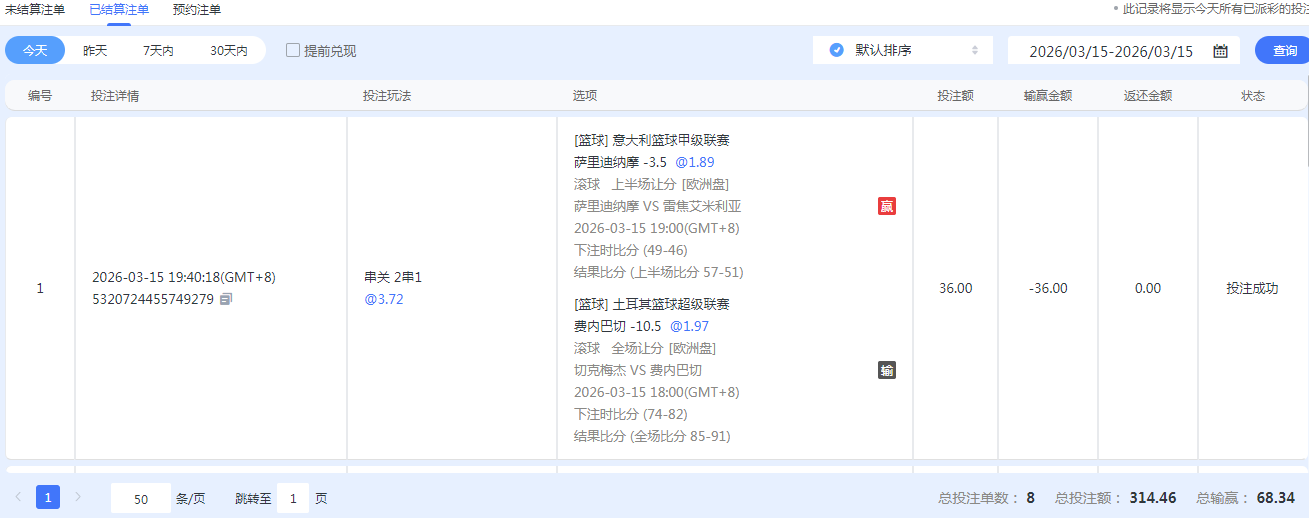The width and height of the screenshot is (1309, 518).
Task: Open the calendar icon in date range
Action: coord(1220,51)
